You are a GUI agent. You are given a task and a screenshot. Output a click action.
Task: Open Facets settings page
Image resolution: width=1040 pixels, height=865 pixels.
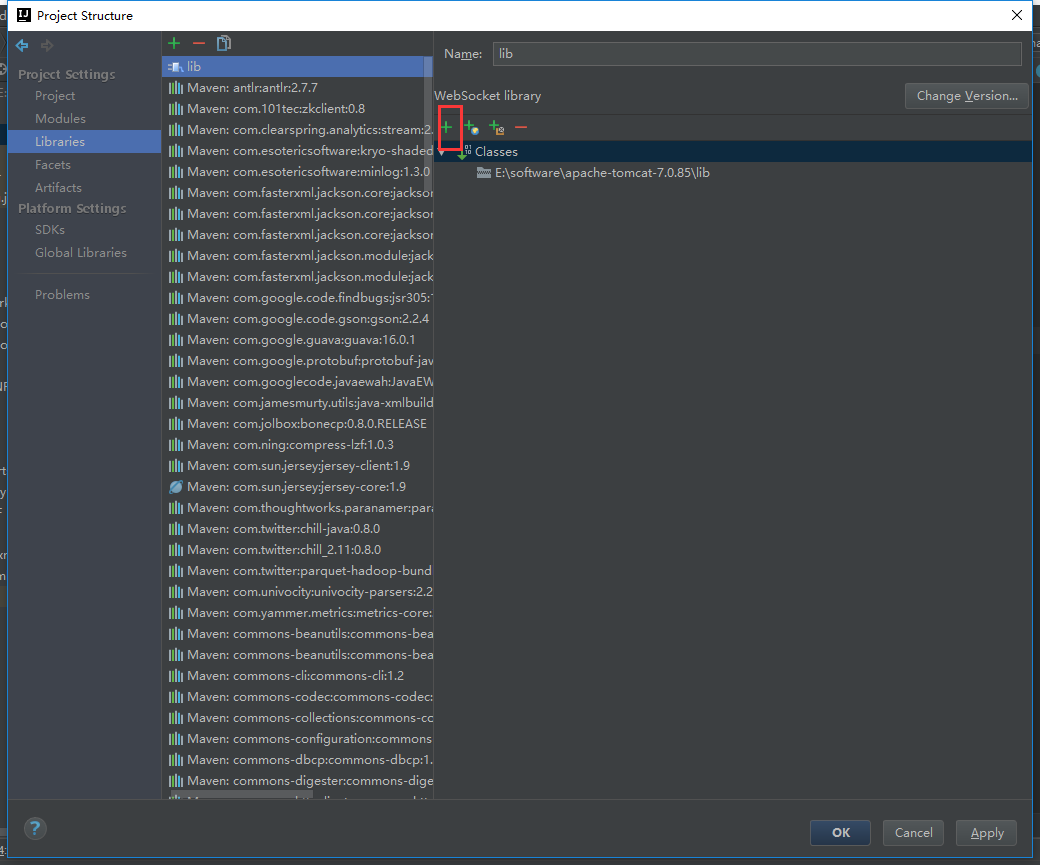coord(52,165)
